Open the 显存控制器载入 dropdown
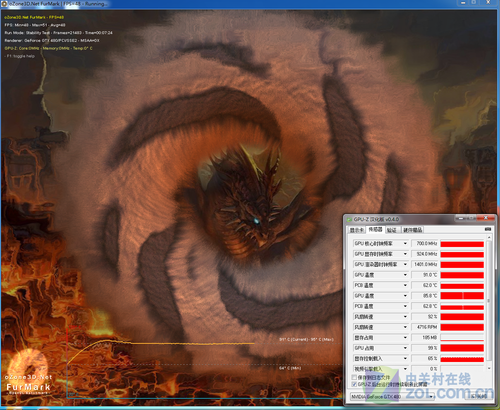This screenshot has height=410, width=500. [405, 359]
